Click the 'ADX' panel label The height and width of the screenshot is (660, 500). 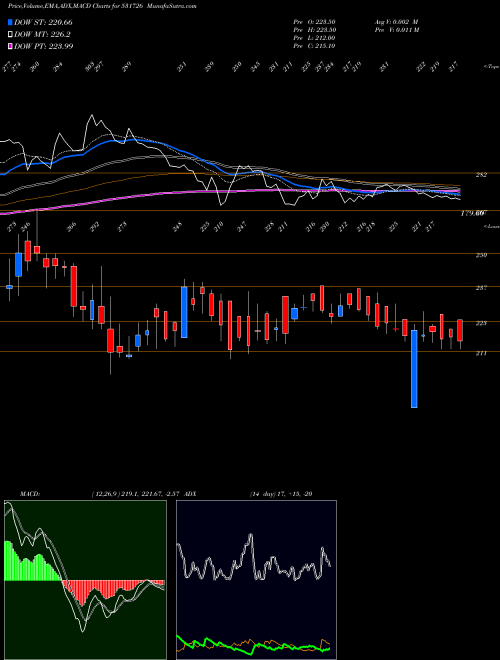191,494
